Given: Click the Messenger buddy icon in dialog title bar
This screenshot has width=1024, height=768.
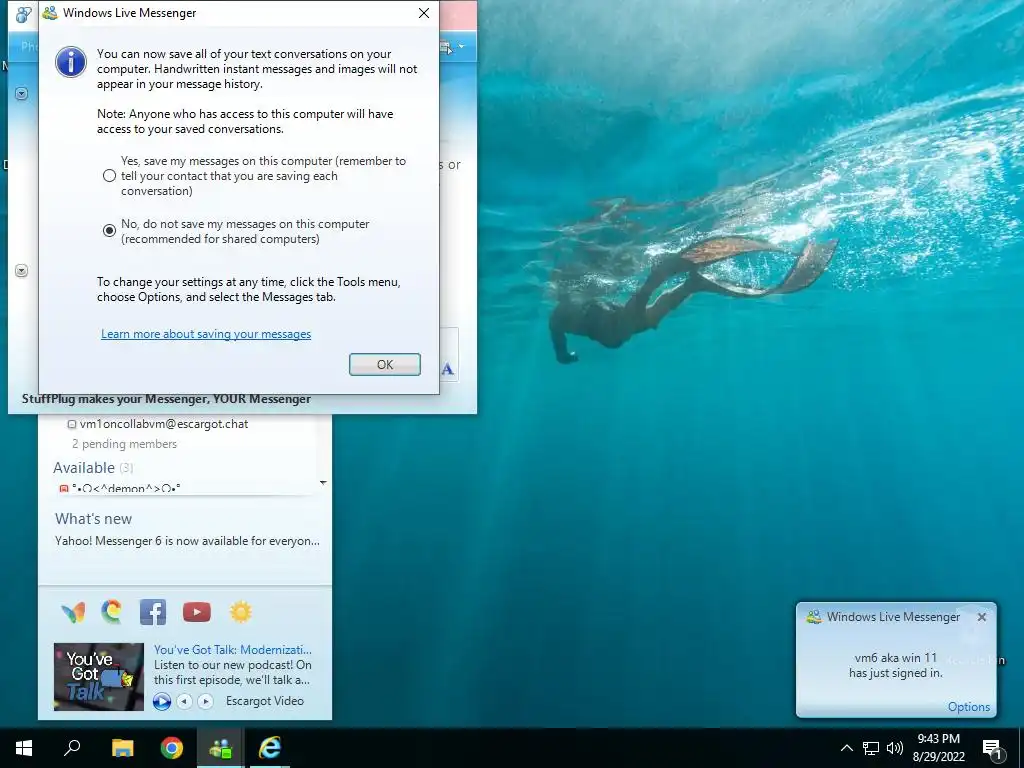Looking at the screenshot, I should (x=50, y=13).
